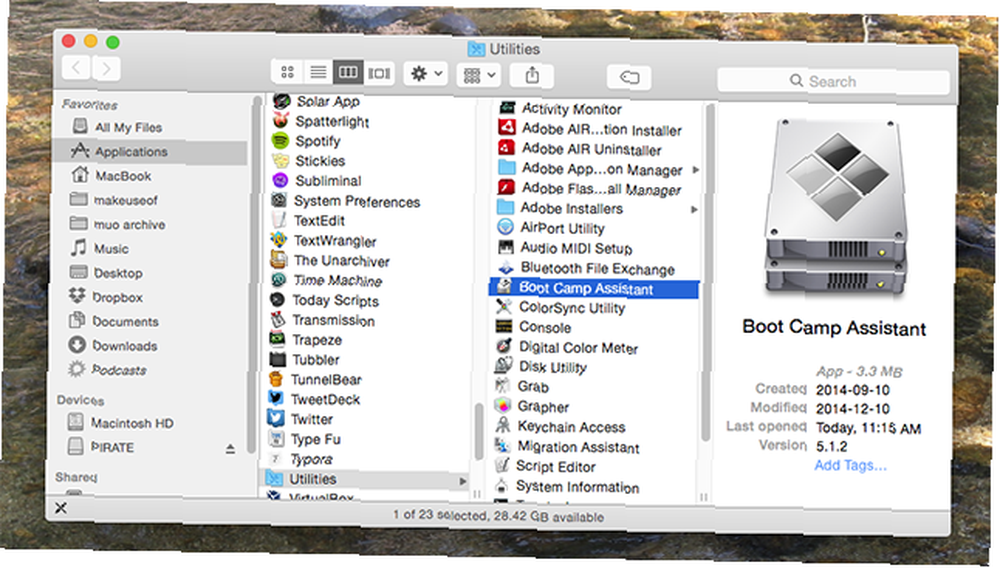
Task: Open the Arrange items dropdown
Action: 480,75
